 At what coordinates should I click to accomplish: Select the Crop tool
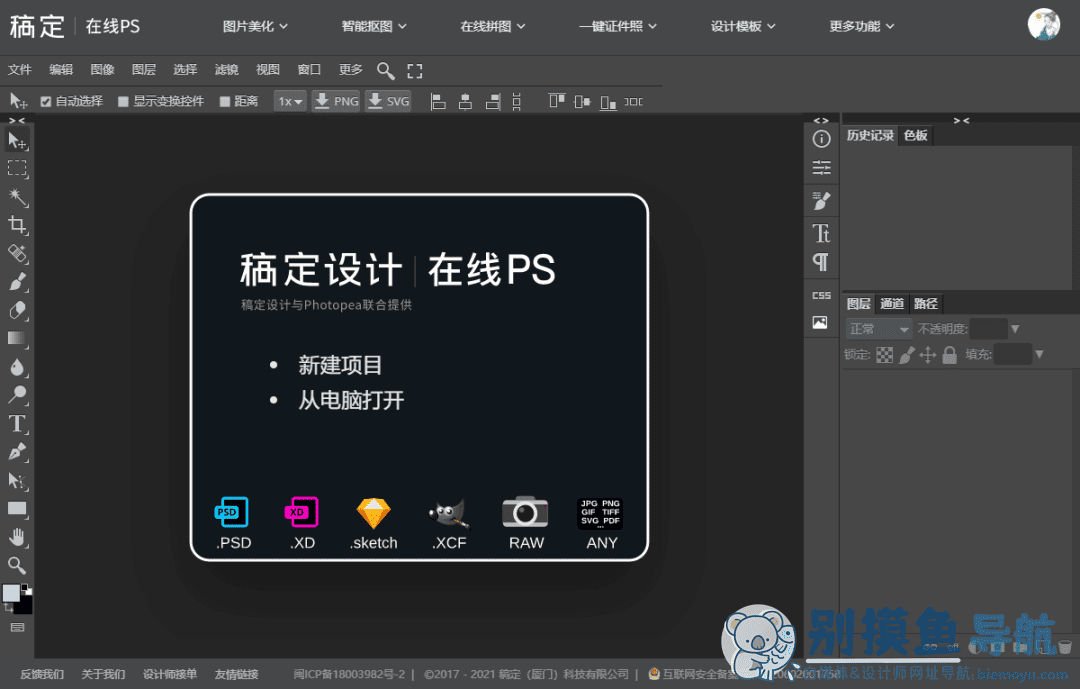tap(17, 225)
